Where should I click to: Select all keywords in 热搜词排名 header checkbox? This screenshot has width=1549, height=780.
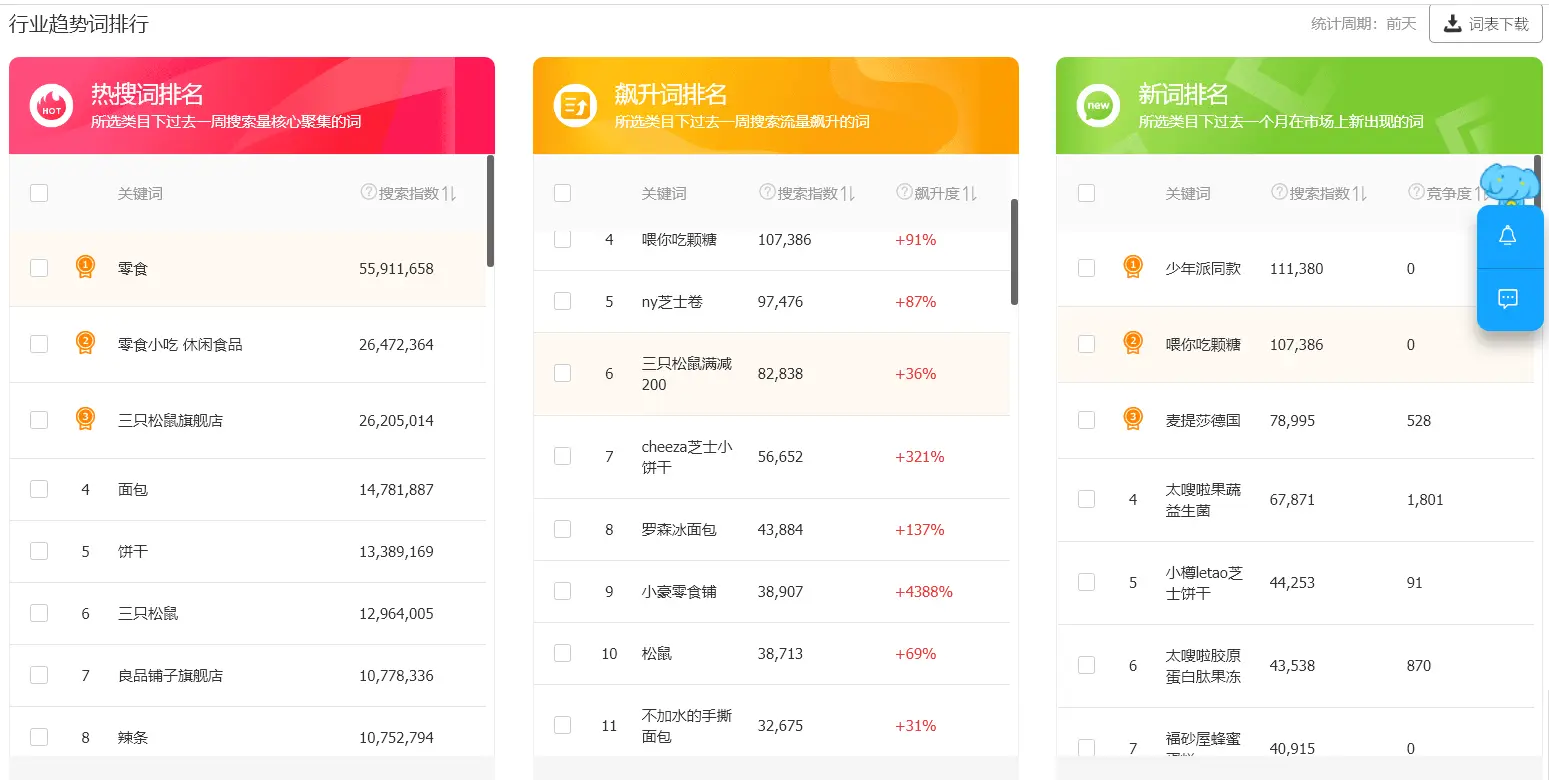39,193
